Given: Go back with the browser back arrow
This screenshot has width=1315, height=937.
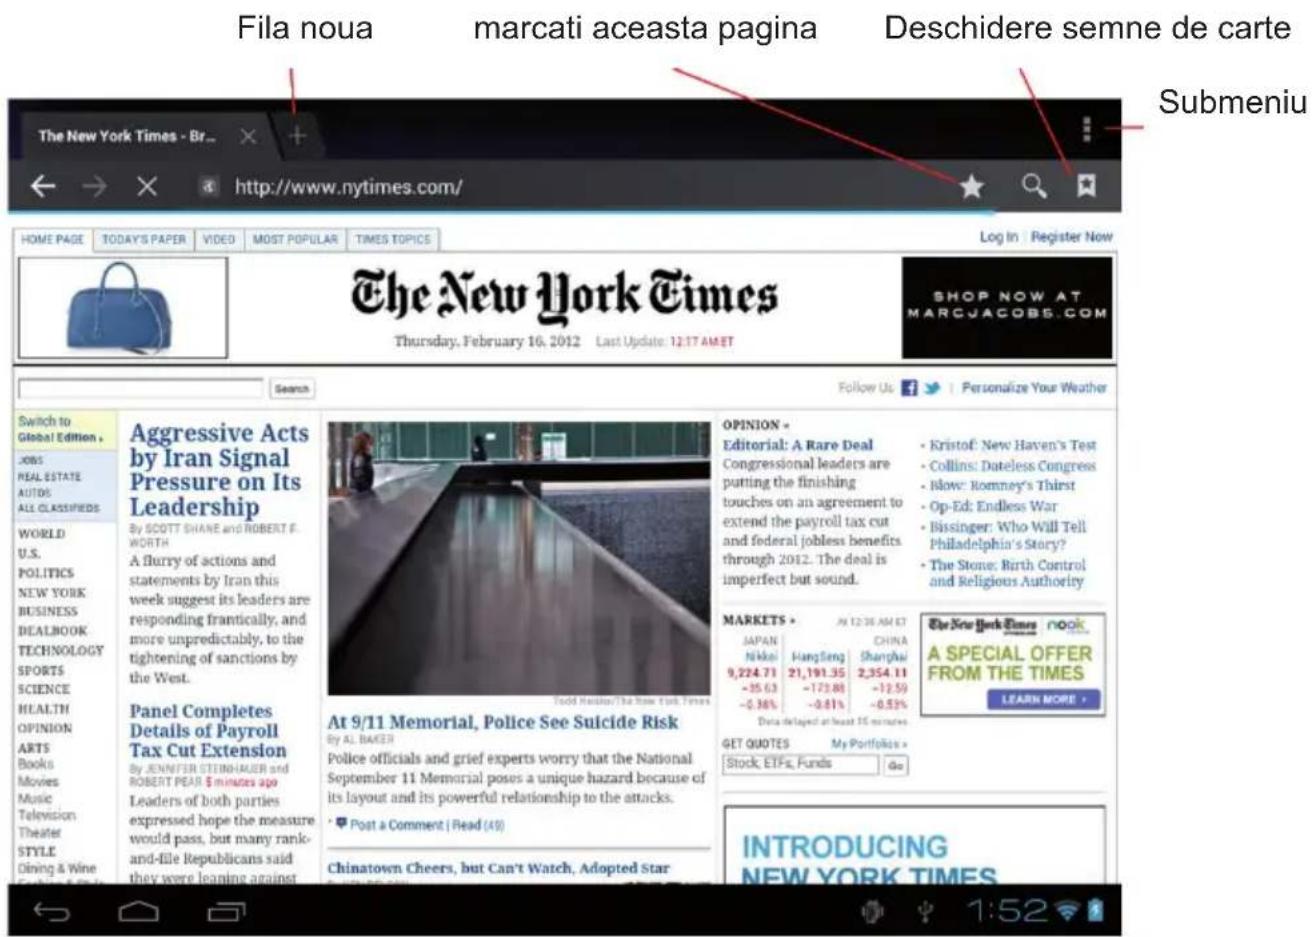Looking at the screenshot, I should point(42,186).
